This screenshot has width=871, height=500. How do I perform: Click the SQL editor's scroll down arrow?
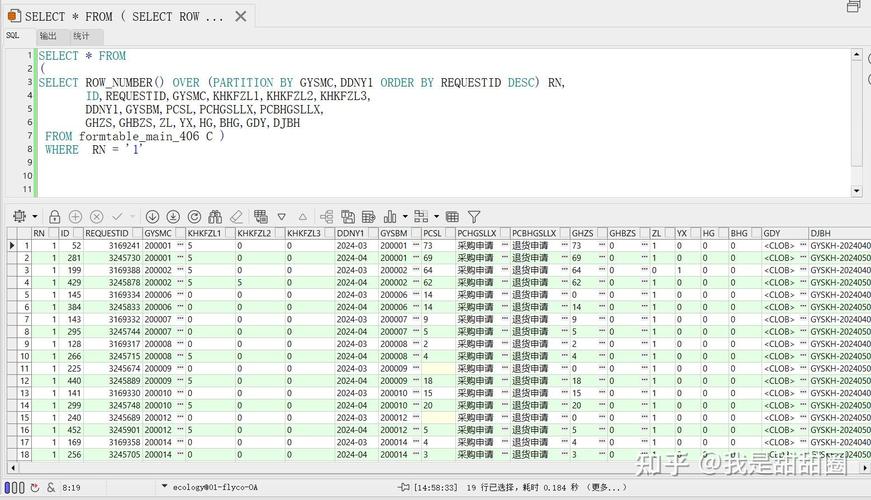pyautogui.click(x=857, y=191)
